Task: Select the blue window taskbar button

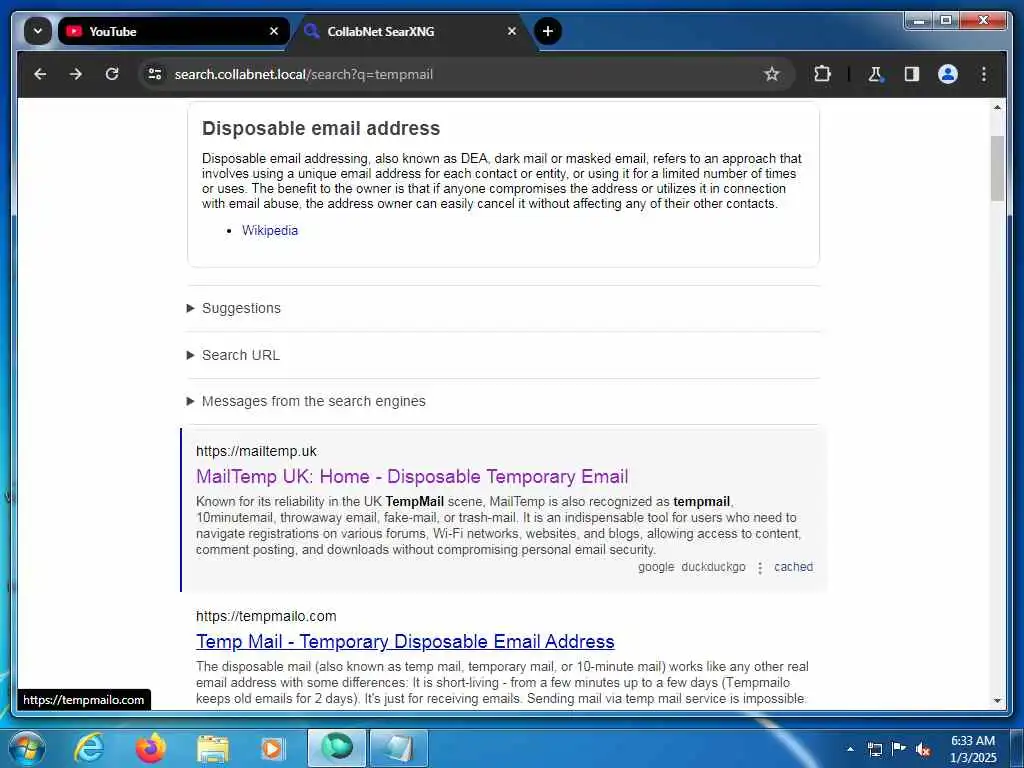Action: tap(399, 748)
